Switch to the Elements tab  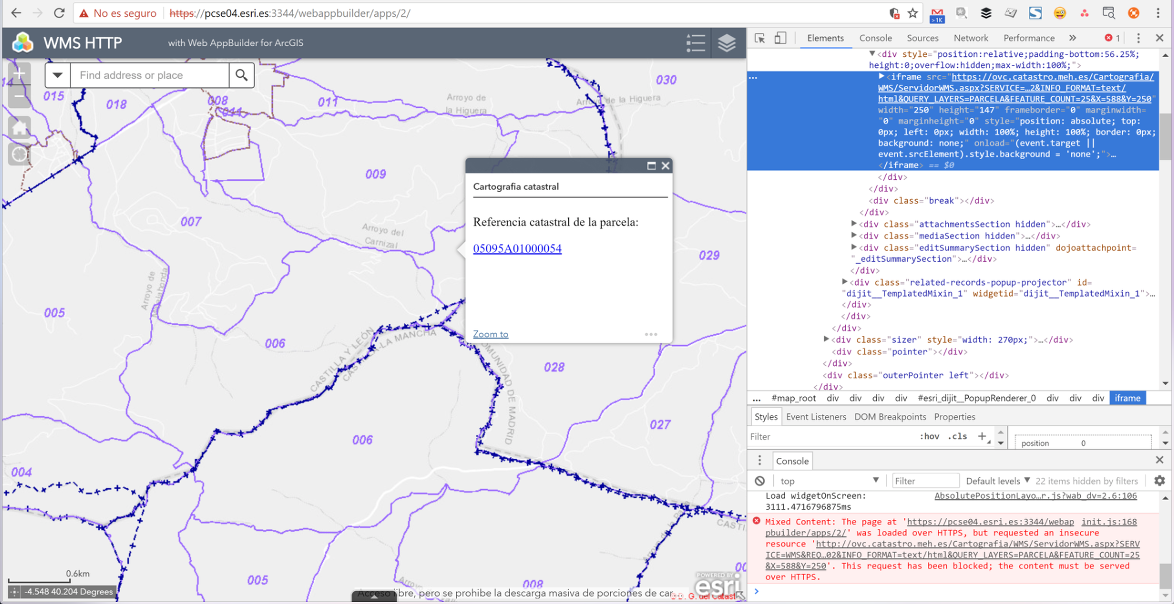coord(825,38)
